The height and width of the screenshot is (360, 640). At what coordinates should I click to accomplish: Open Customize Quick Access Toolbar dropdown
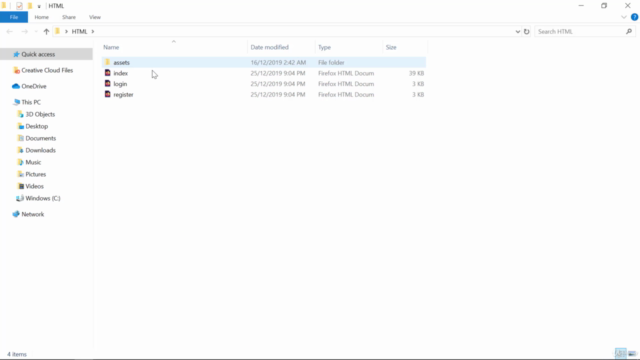[39, 6]
